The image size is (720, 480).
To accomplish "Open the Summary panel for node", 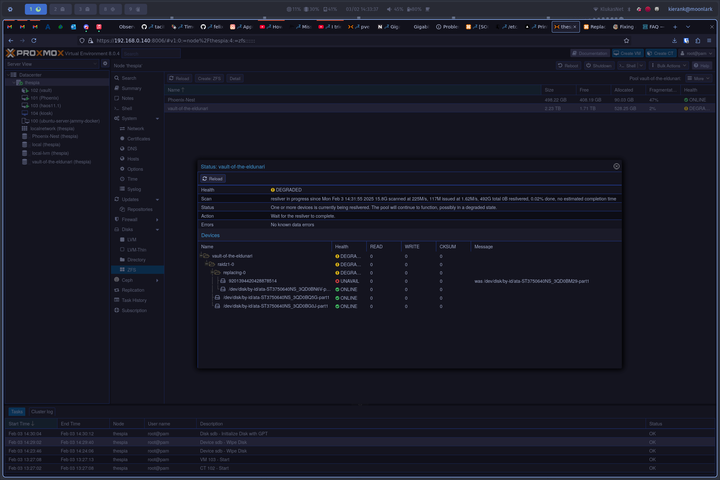I will 131,88.
